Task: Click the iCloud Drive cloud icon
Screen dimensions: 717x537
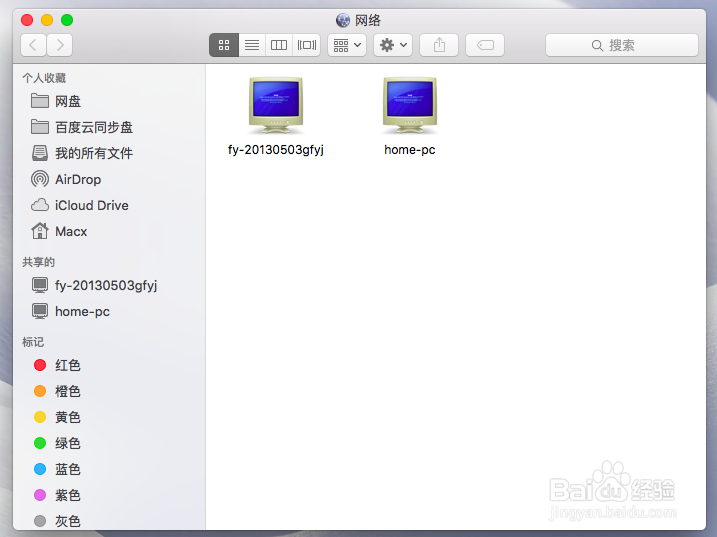Action: pos(40,205)
